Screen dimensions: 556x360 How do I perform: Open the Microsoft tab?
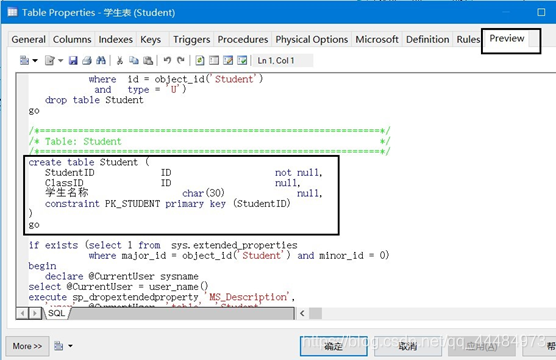pos(377,39)
